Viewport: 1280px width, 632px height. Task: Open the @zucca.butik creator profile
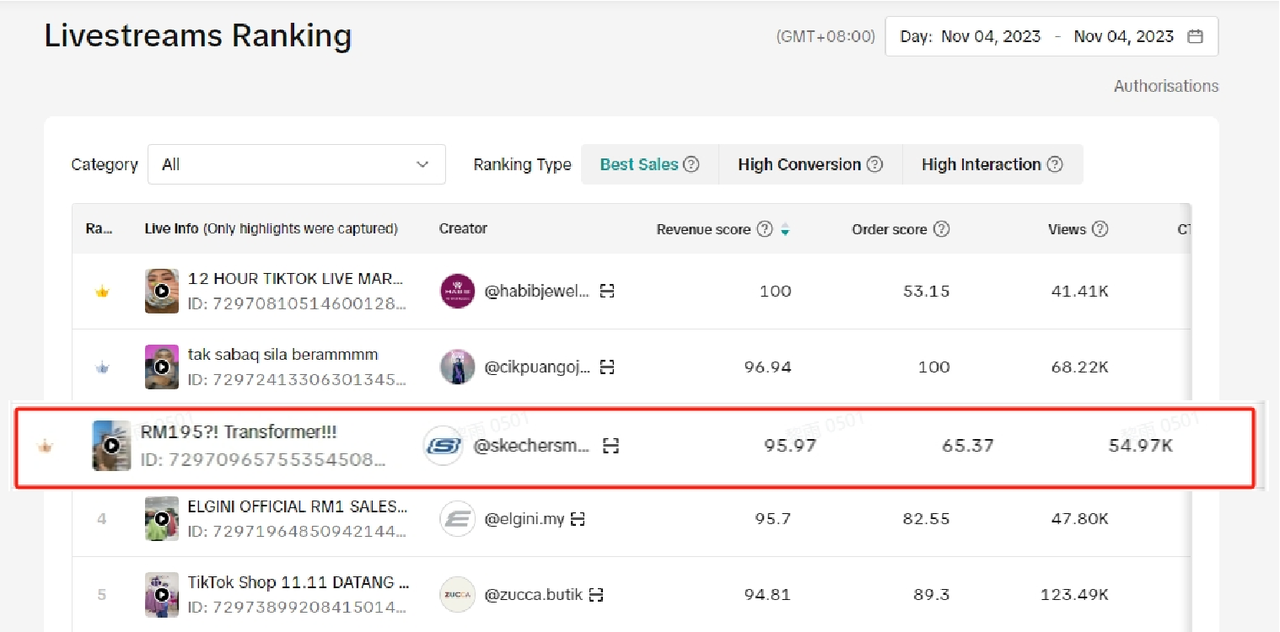[533, 595]
